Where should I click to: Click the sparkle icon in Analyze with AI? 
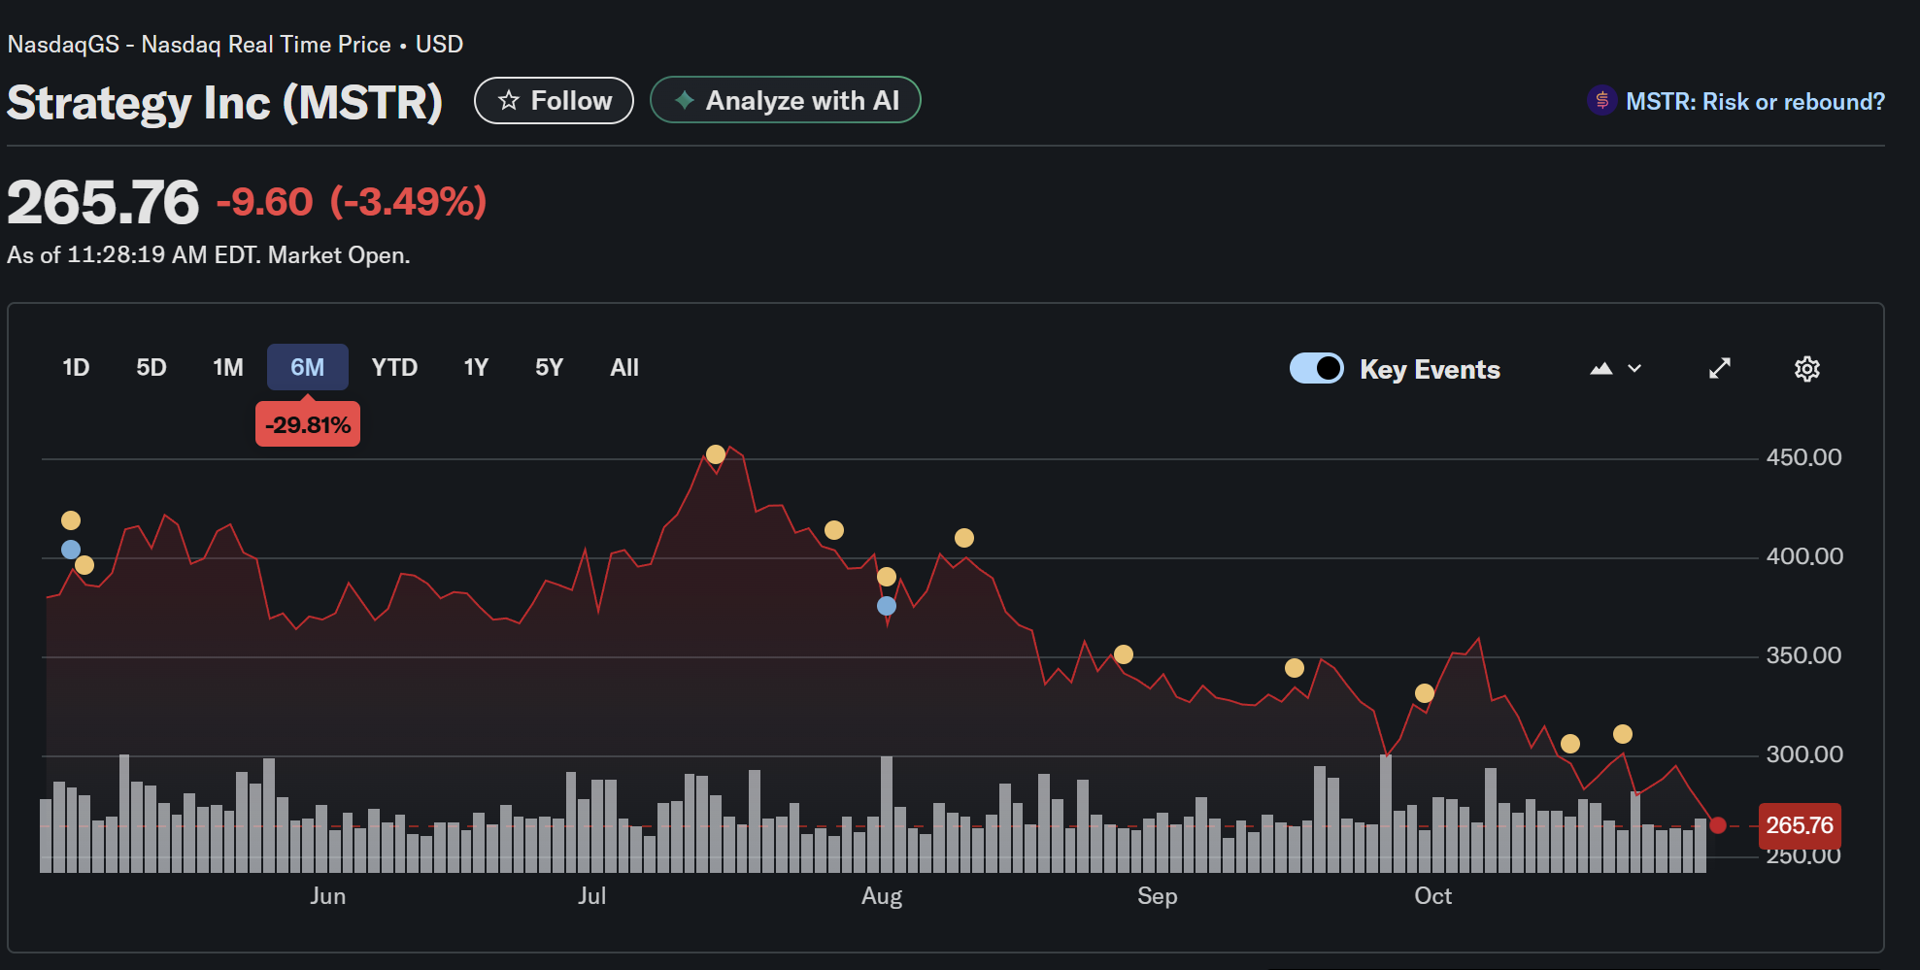pyautogui.click(x=685, y=101)
